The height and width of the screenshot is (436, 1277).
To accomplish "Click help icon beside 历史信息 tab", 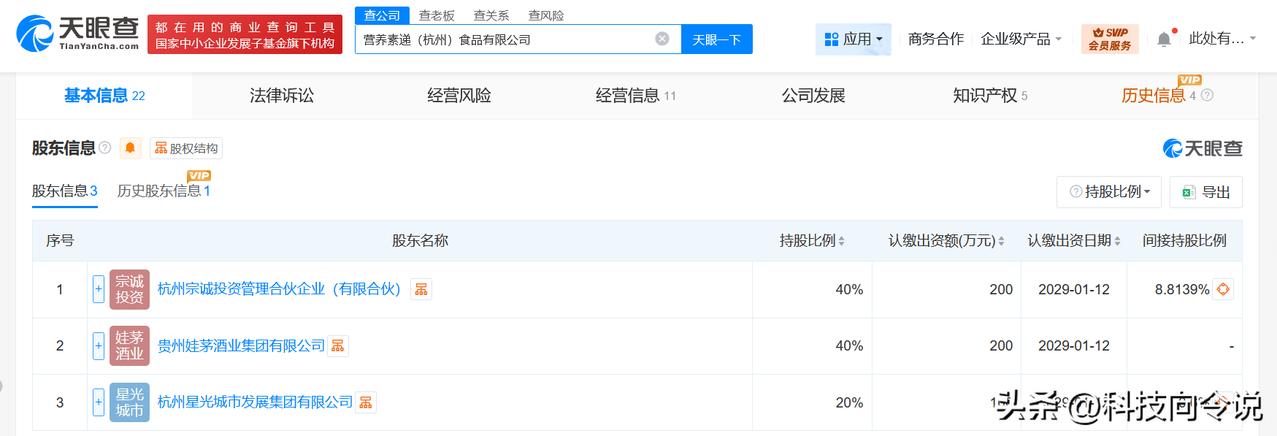I will pos(1207,96).
